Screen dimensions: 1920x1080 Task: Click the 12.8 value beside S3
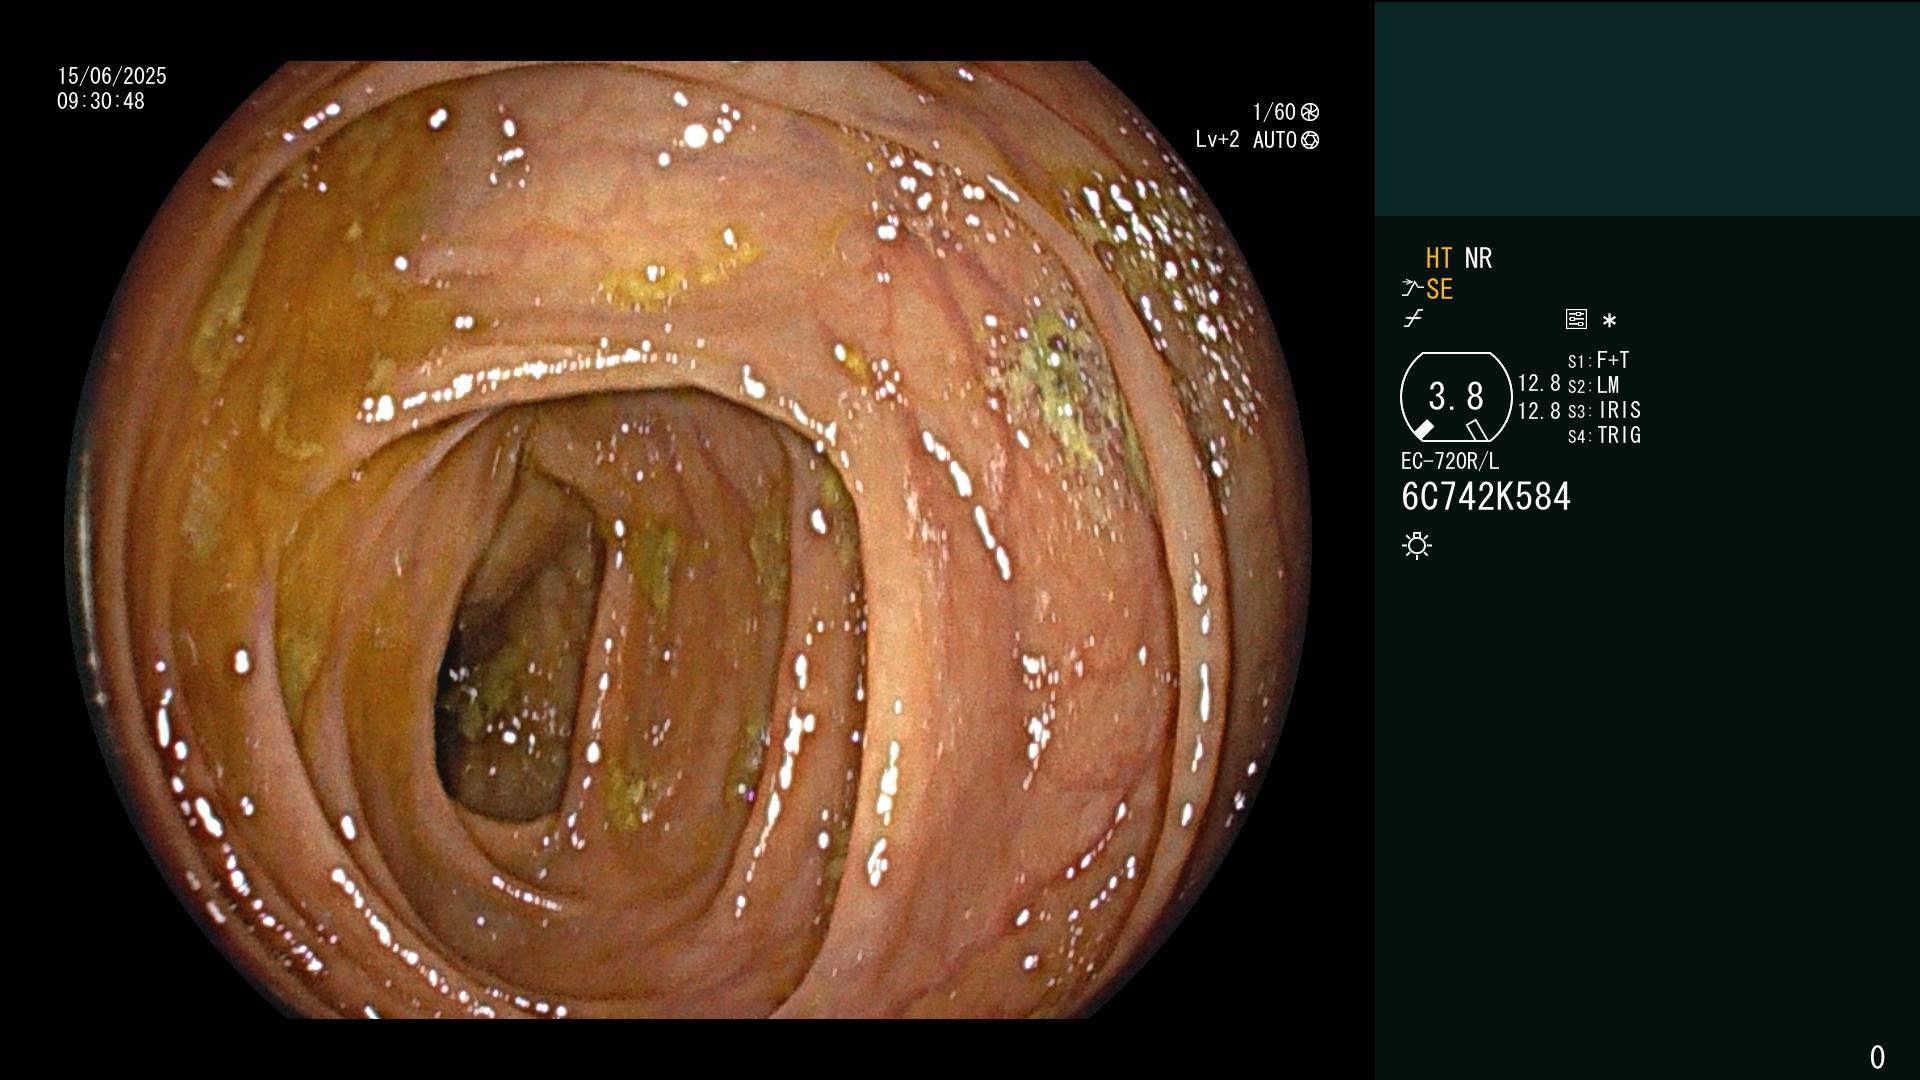tap(1539, 411)
